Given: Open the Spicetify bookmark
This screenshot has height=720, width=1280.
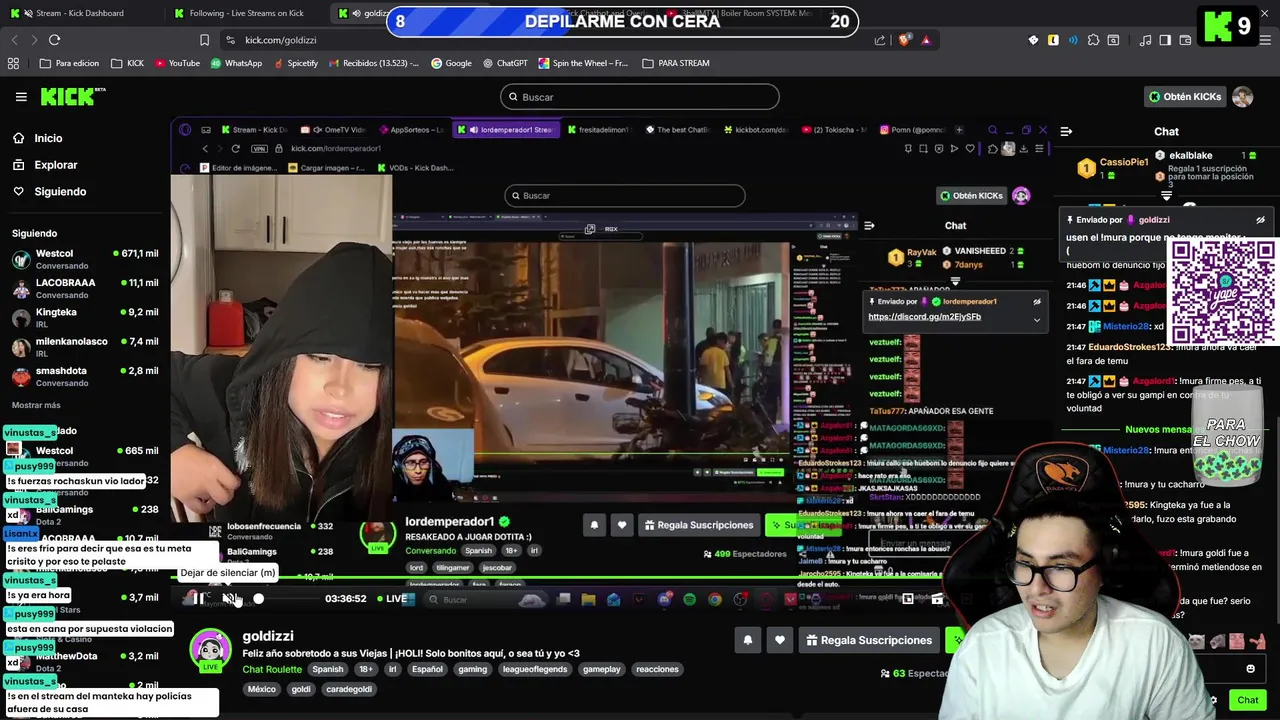Looking at the screenshot, I should pyautogui.click(x=295, y=63).
